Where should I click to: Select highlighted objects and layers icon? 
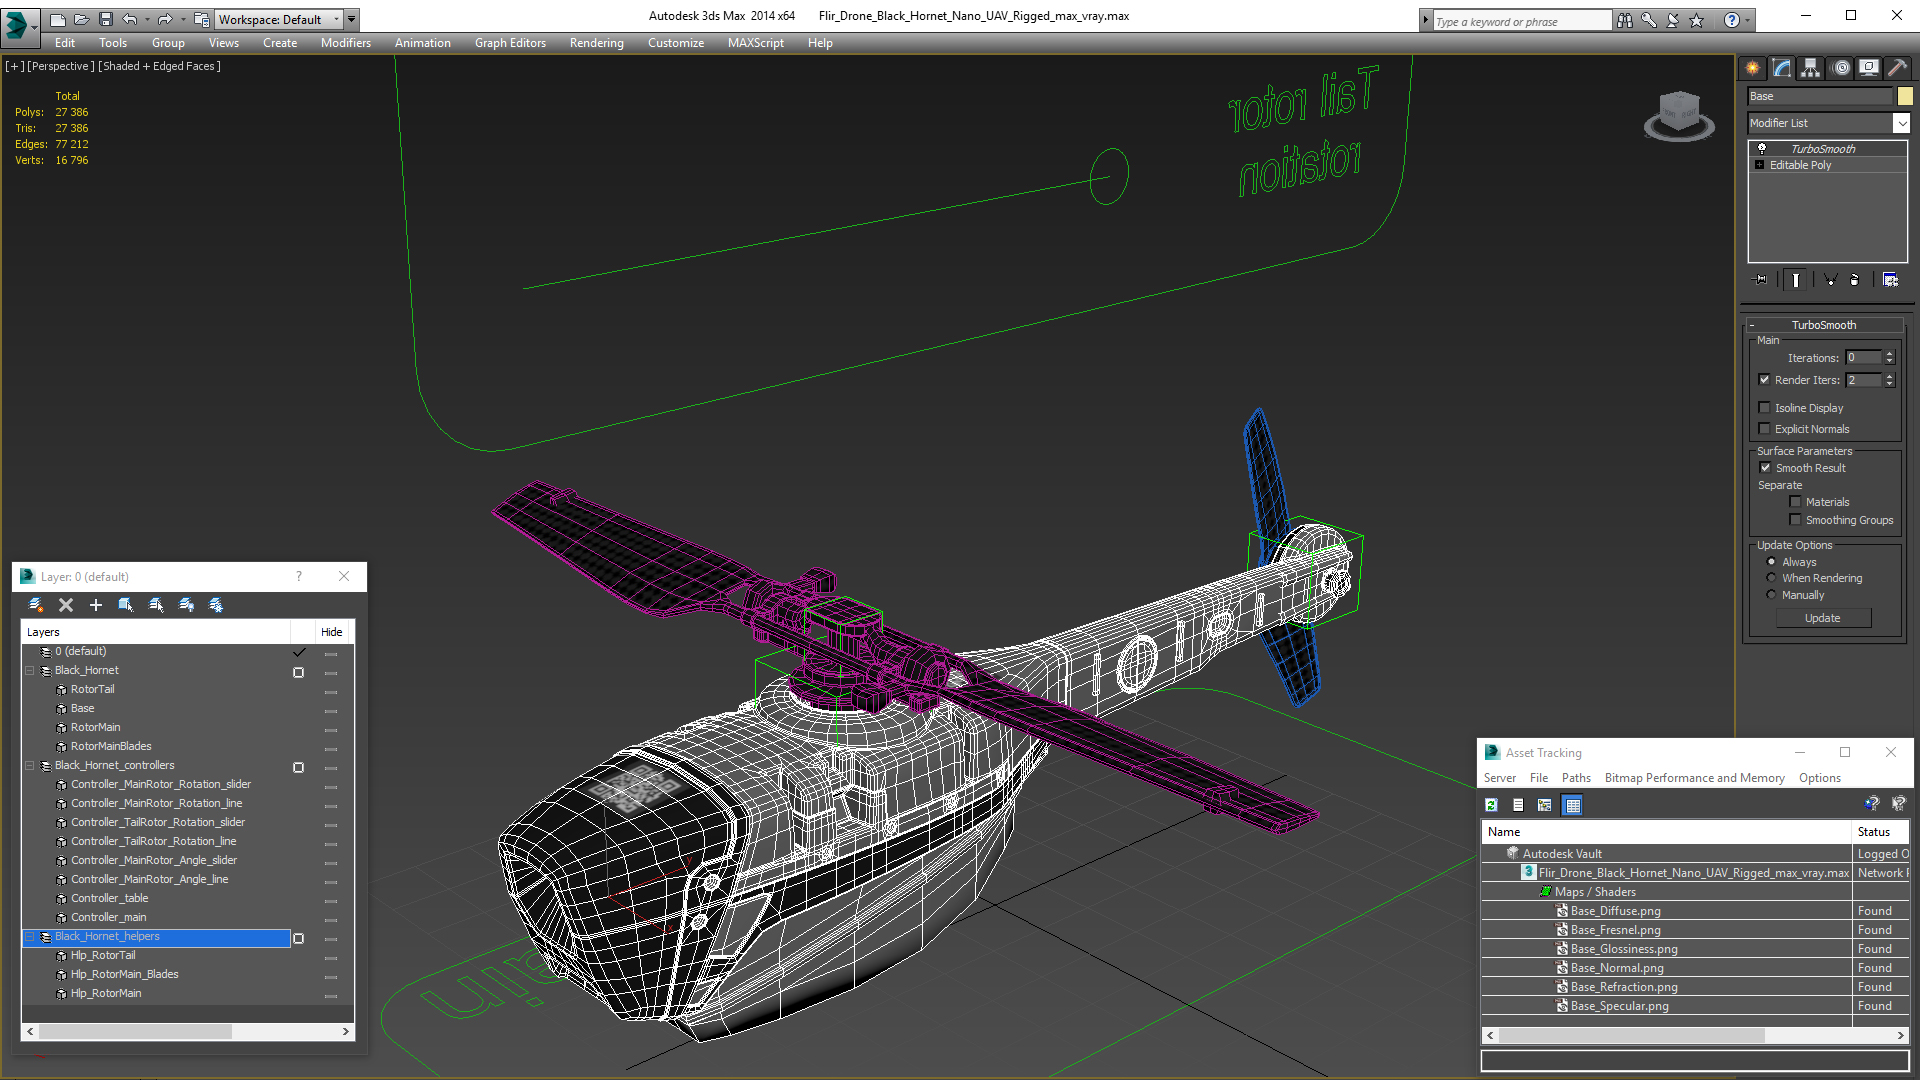pos(126,605)
